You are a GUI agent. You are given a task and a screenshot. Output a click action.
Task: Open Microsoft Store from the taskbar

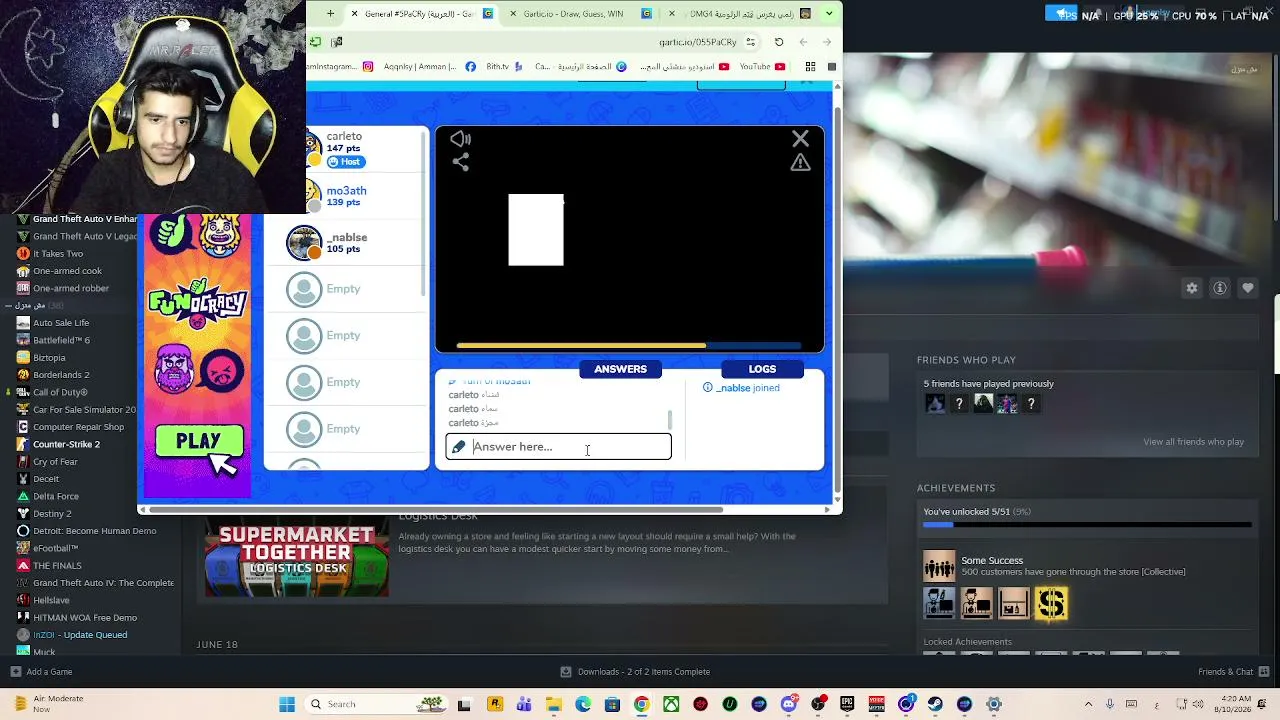point(612,704)
